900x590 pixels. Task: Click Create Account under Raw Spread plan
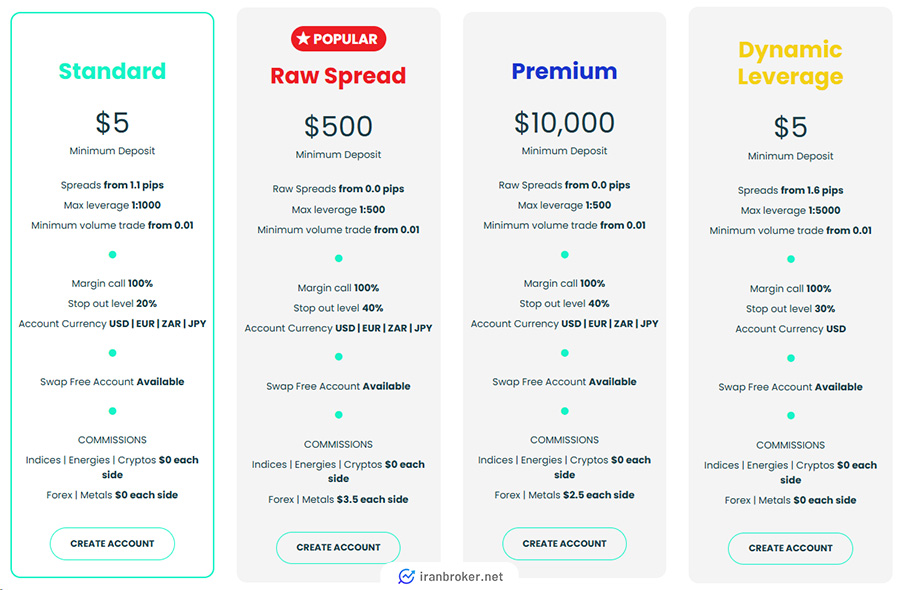pyautogui.click(x=338, y=548)
